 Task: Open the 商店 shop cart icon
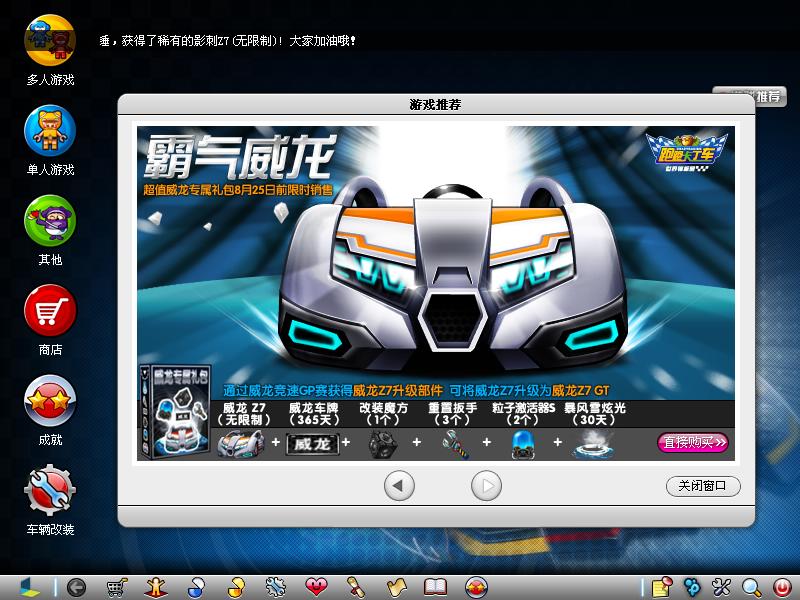[x=50, y=310]
